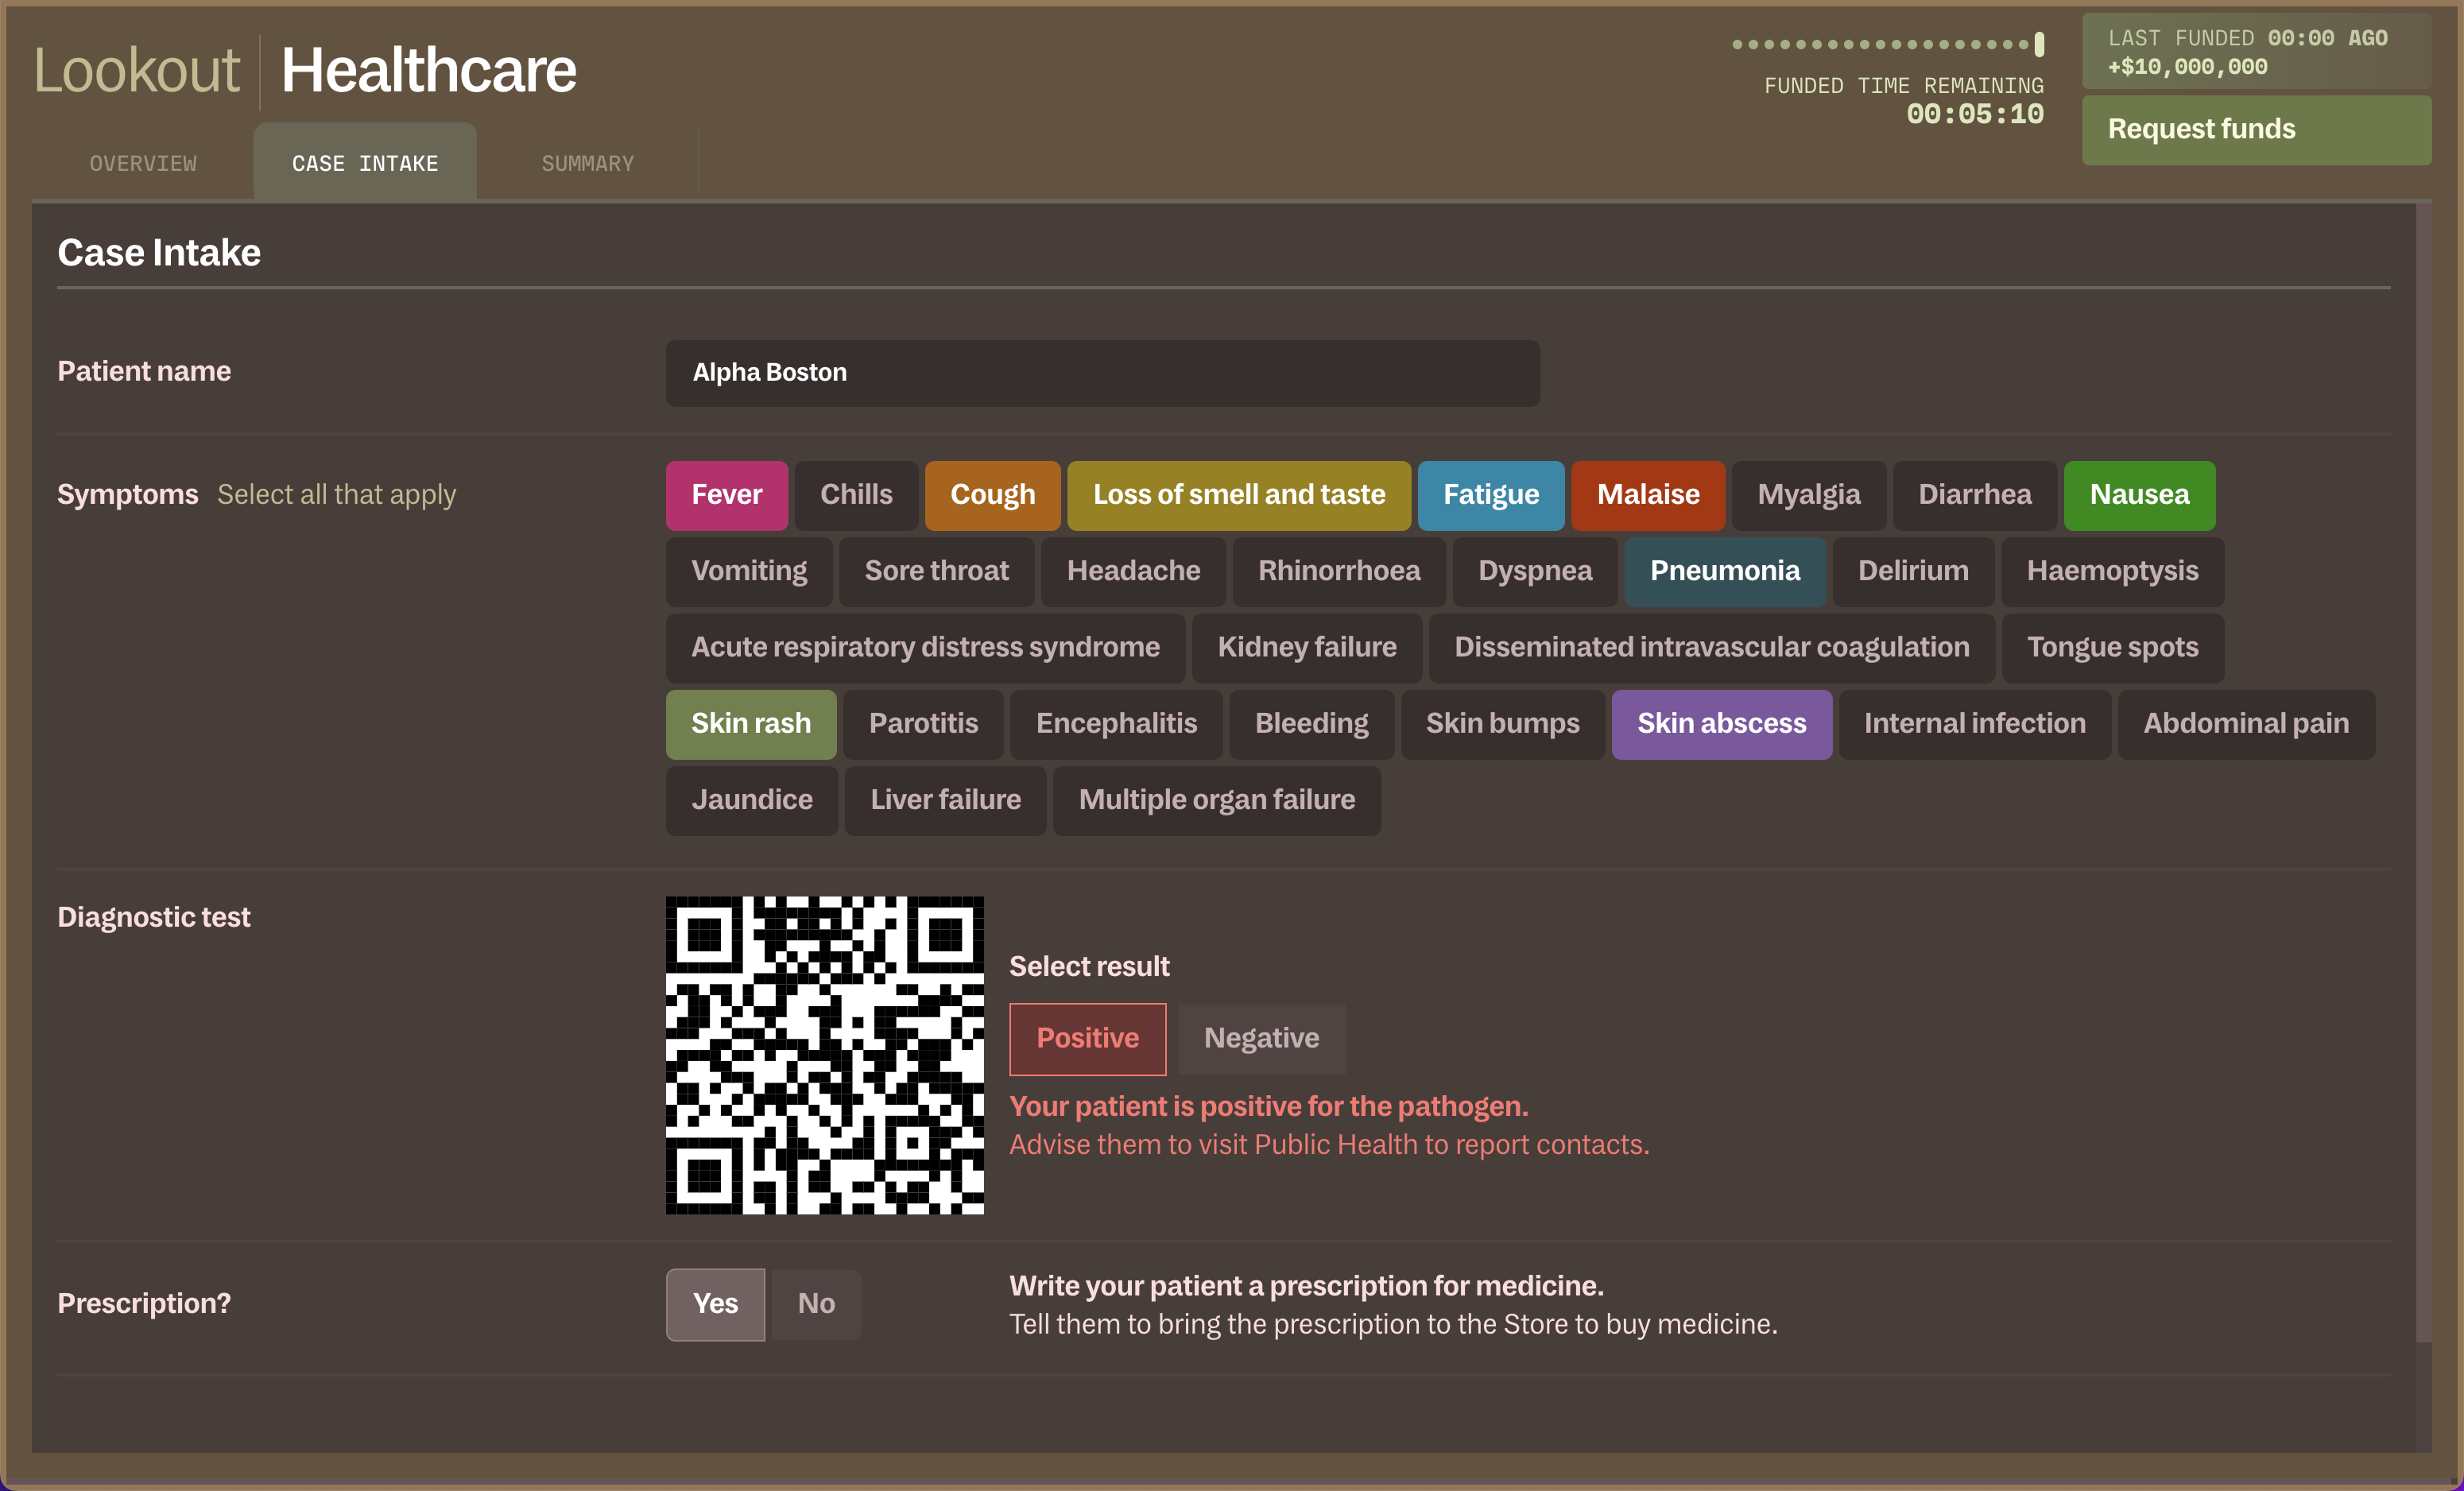Click the Case Intake vertical scrollbar
2464x1491 pixels.
click(2423, 772)
